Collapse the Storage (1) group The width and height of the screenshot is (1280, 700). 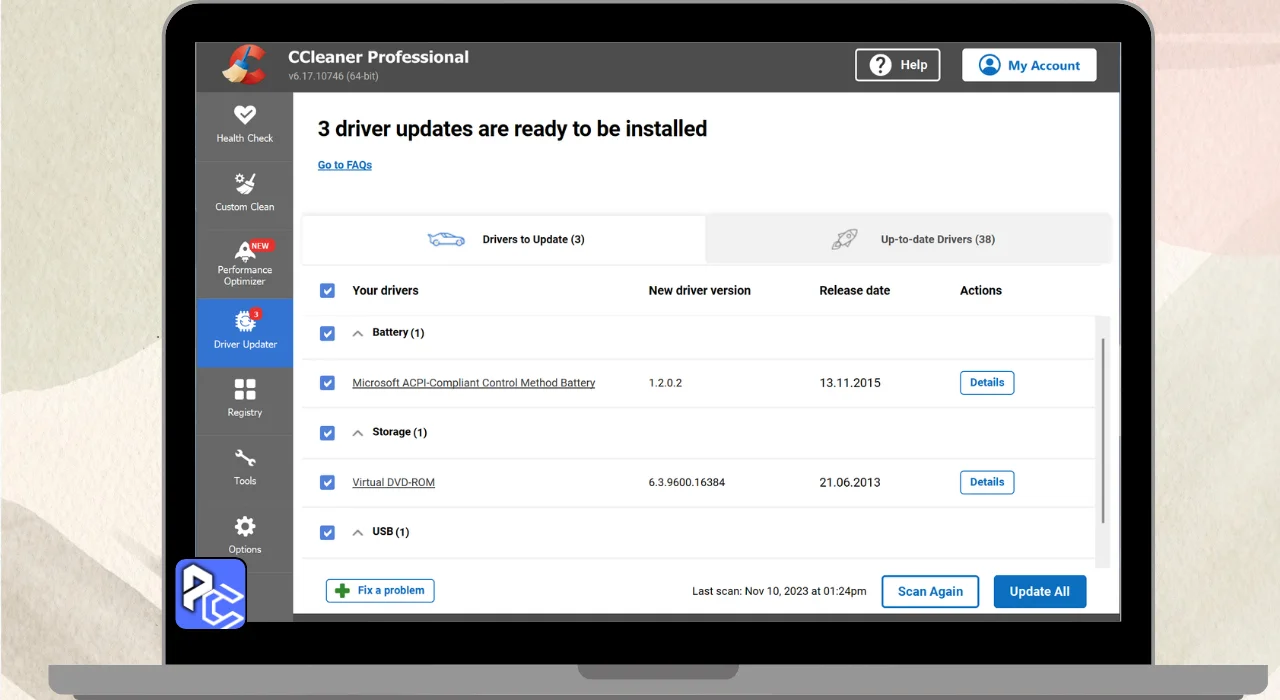pos(358,433)
